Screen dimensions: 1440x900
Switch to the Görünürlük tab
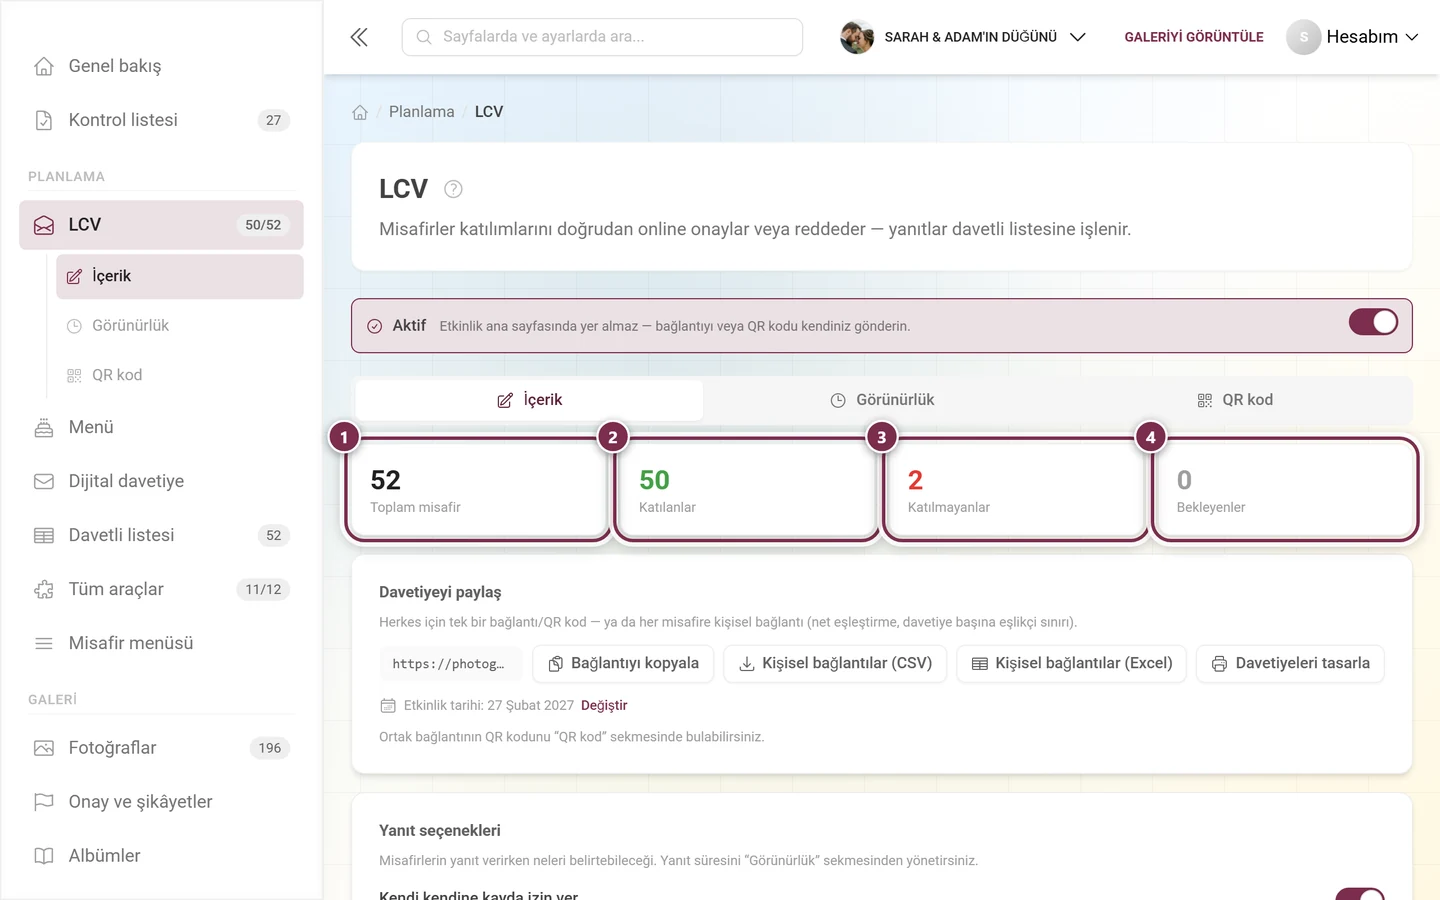click(x=882, y=400)
